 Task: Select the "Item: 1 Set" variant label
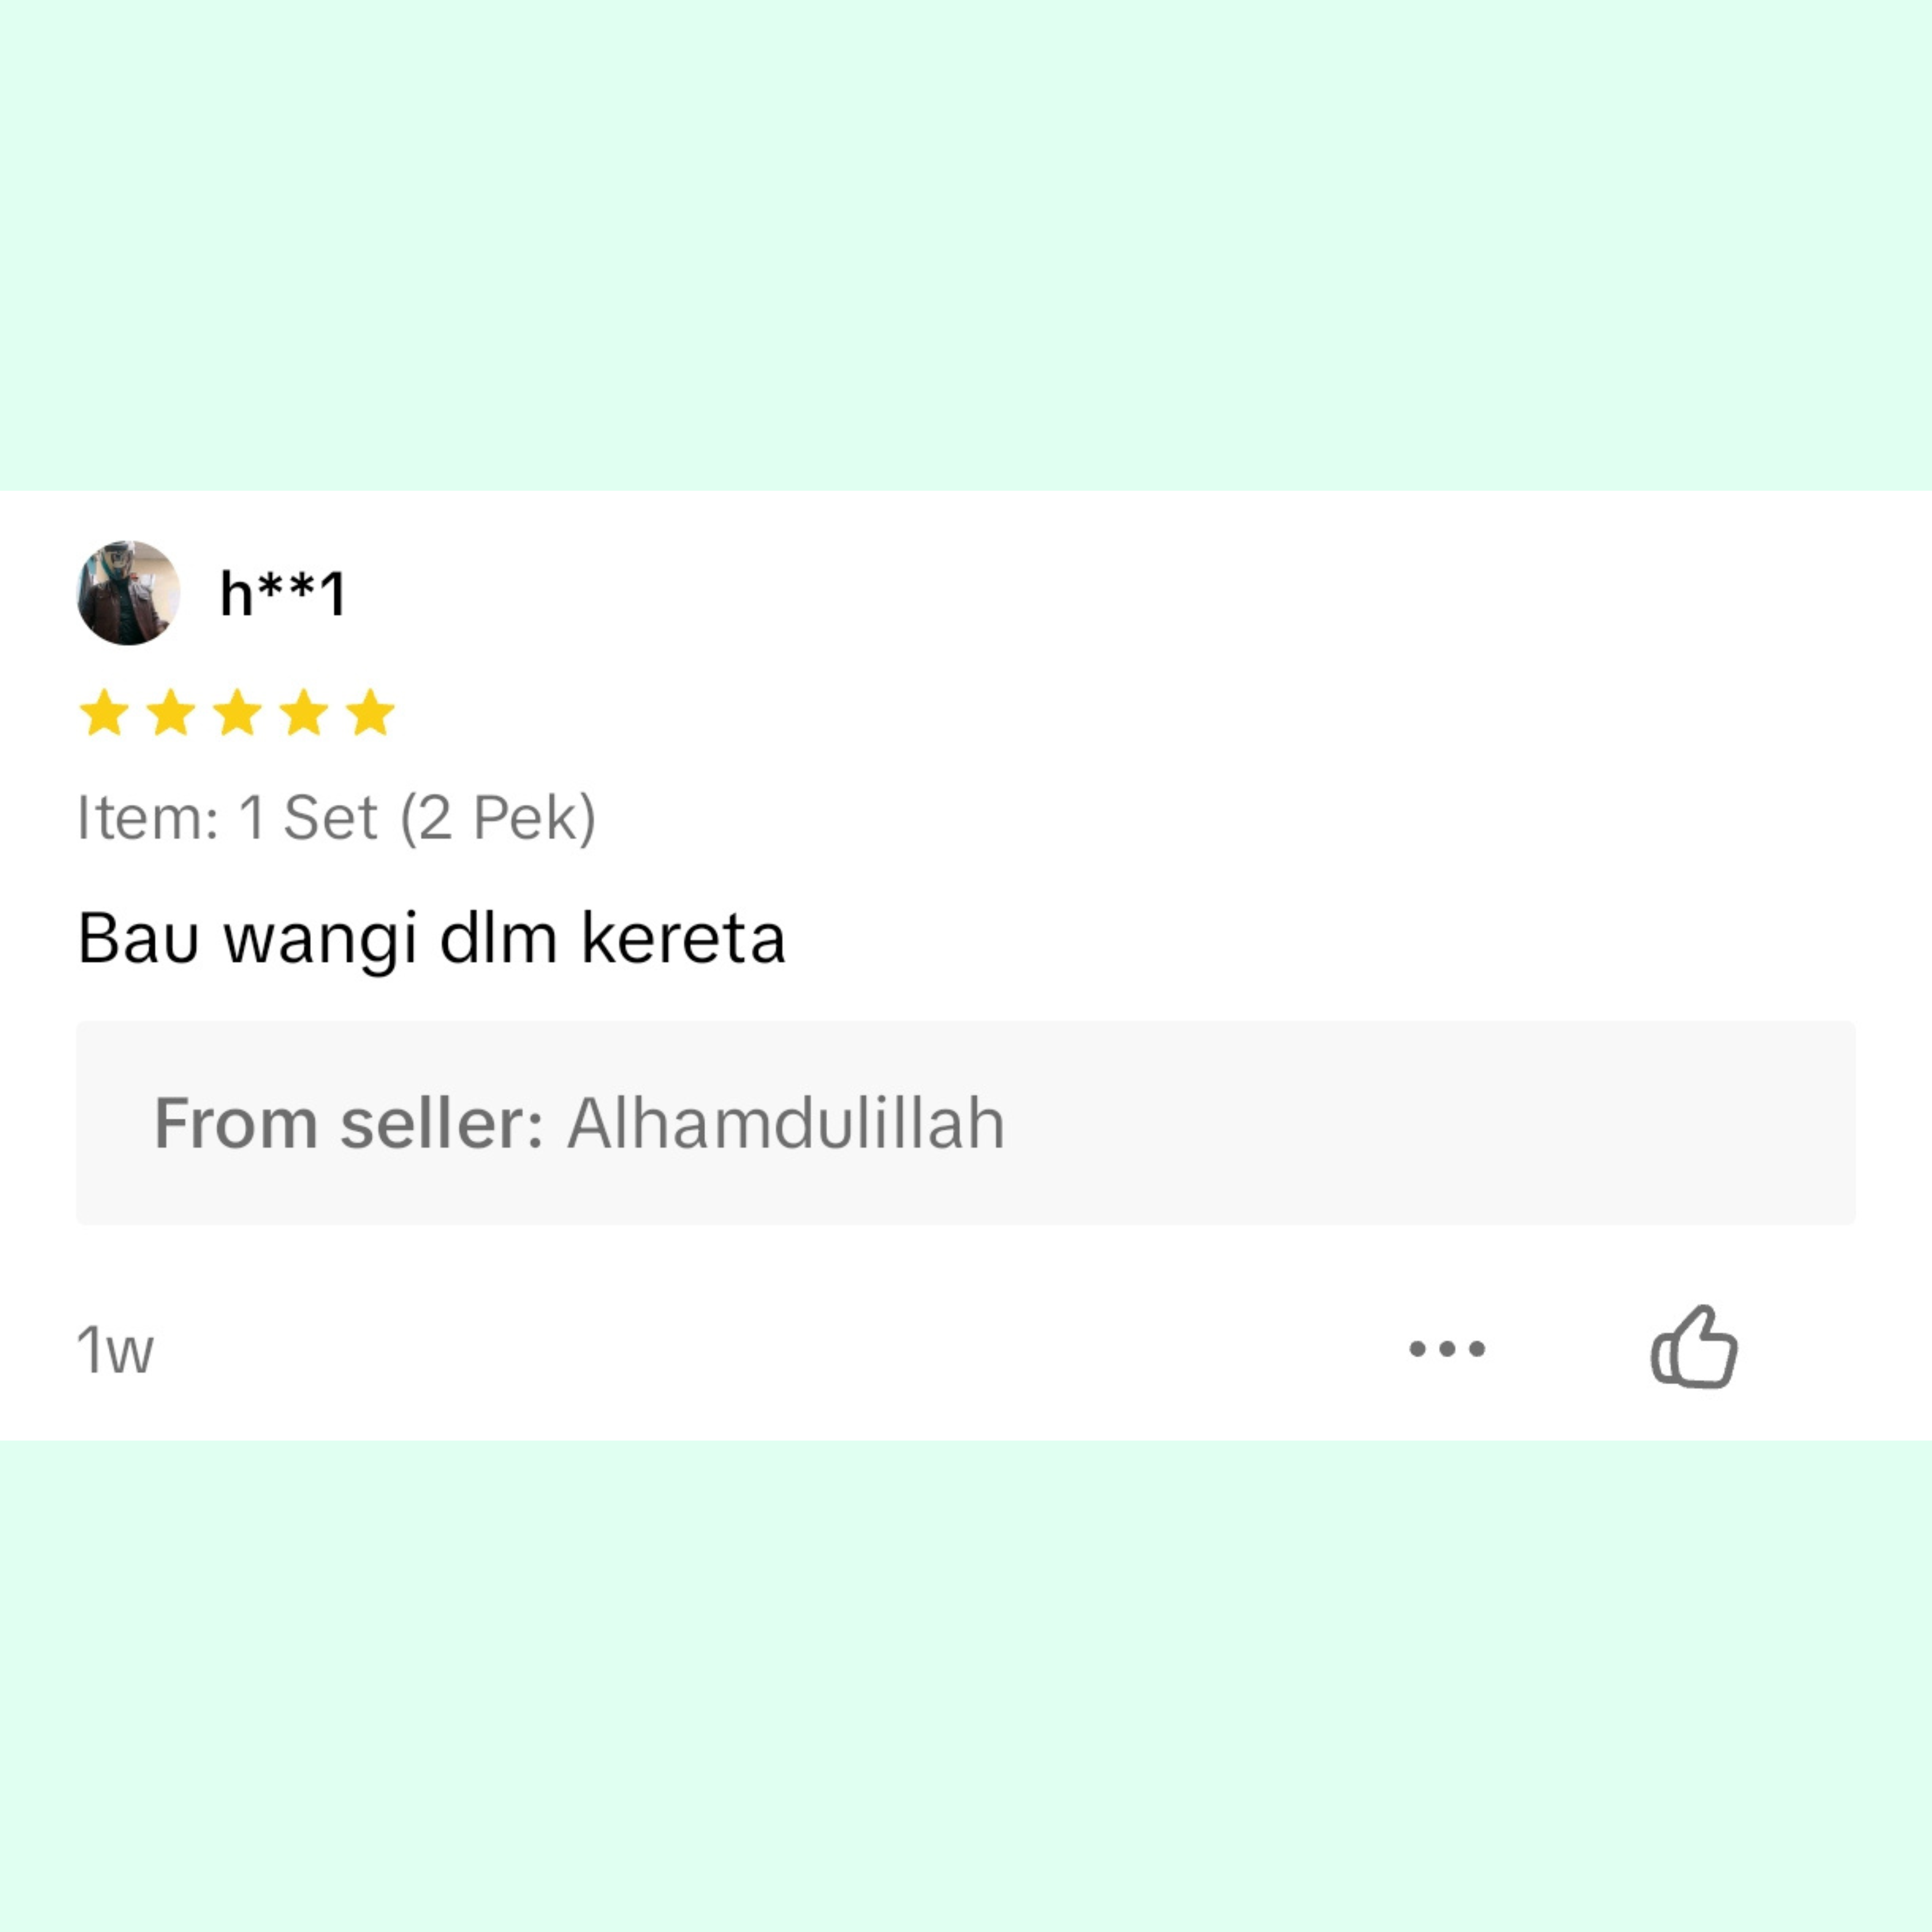point(228,817)
